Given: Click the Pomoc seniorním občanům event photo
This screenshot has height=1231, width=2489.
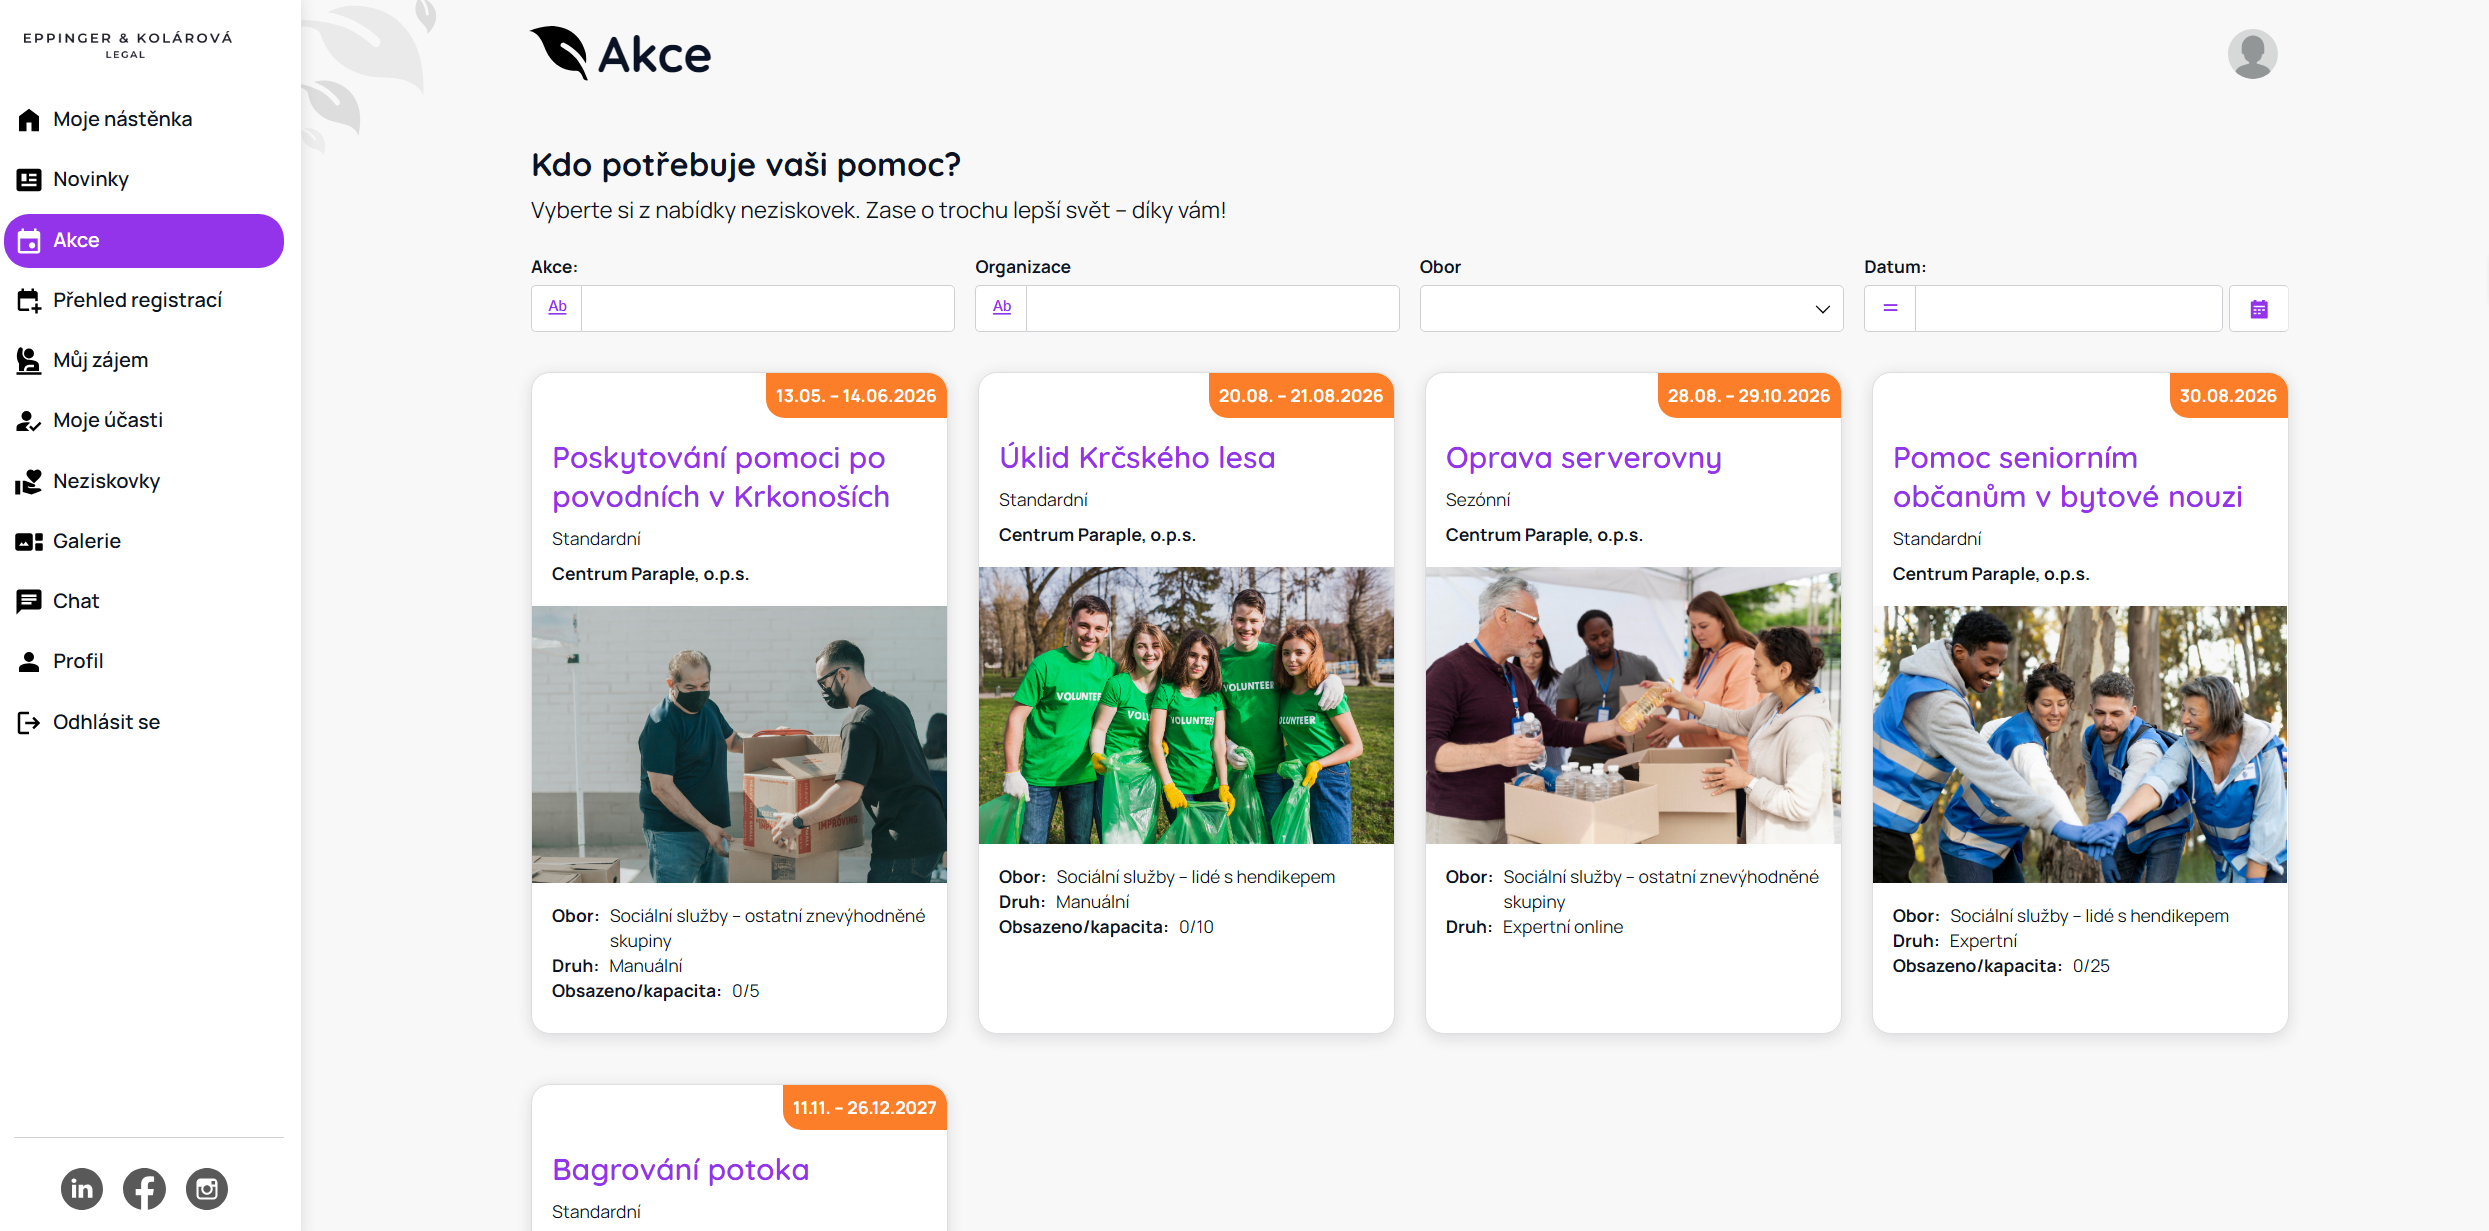Looking at the screenshot, I should pyautogui.click(x=2079, y=744).
